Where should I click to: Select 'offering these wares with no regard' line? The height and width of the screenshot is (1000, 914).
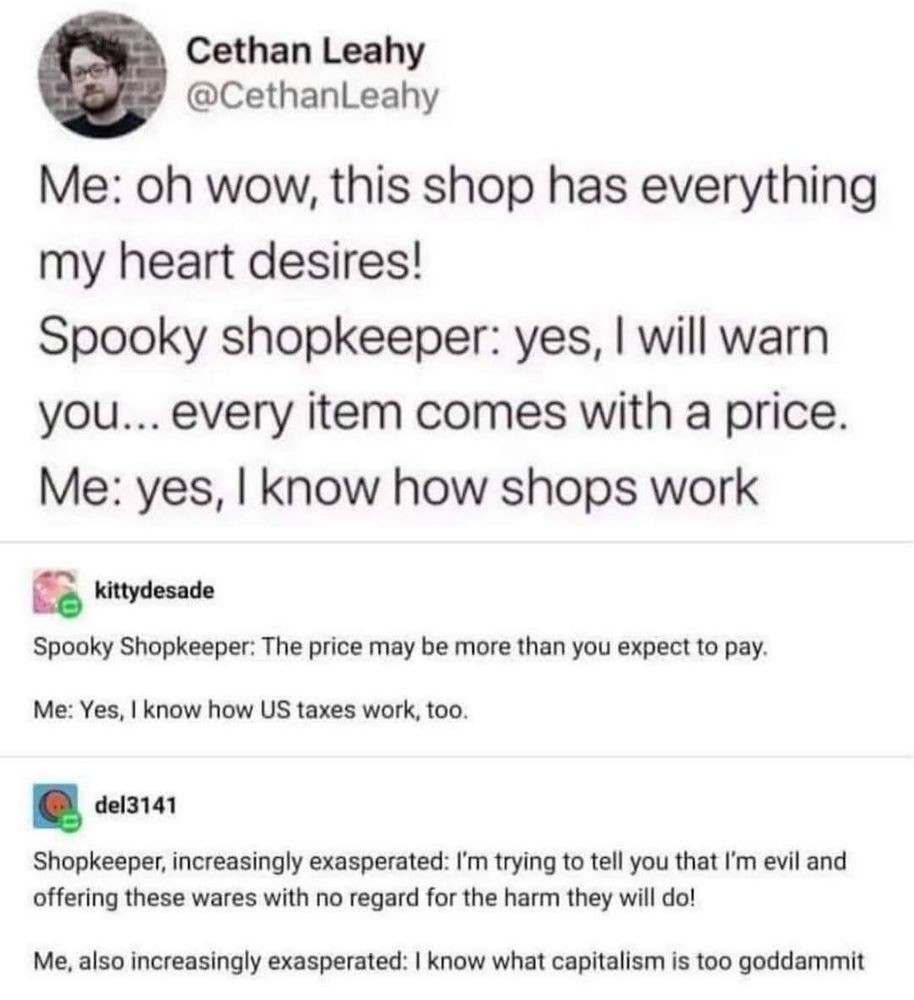tap(364, 898)
